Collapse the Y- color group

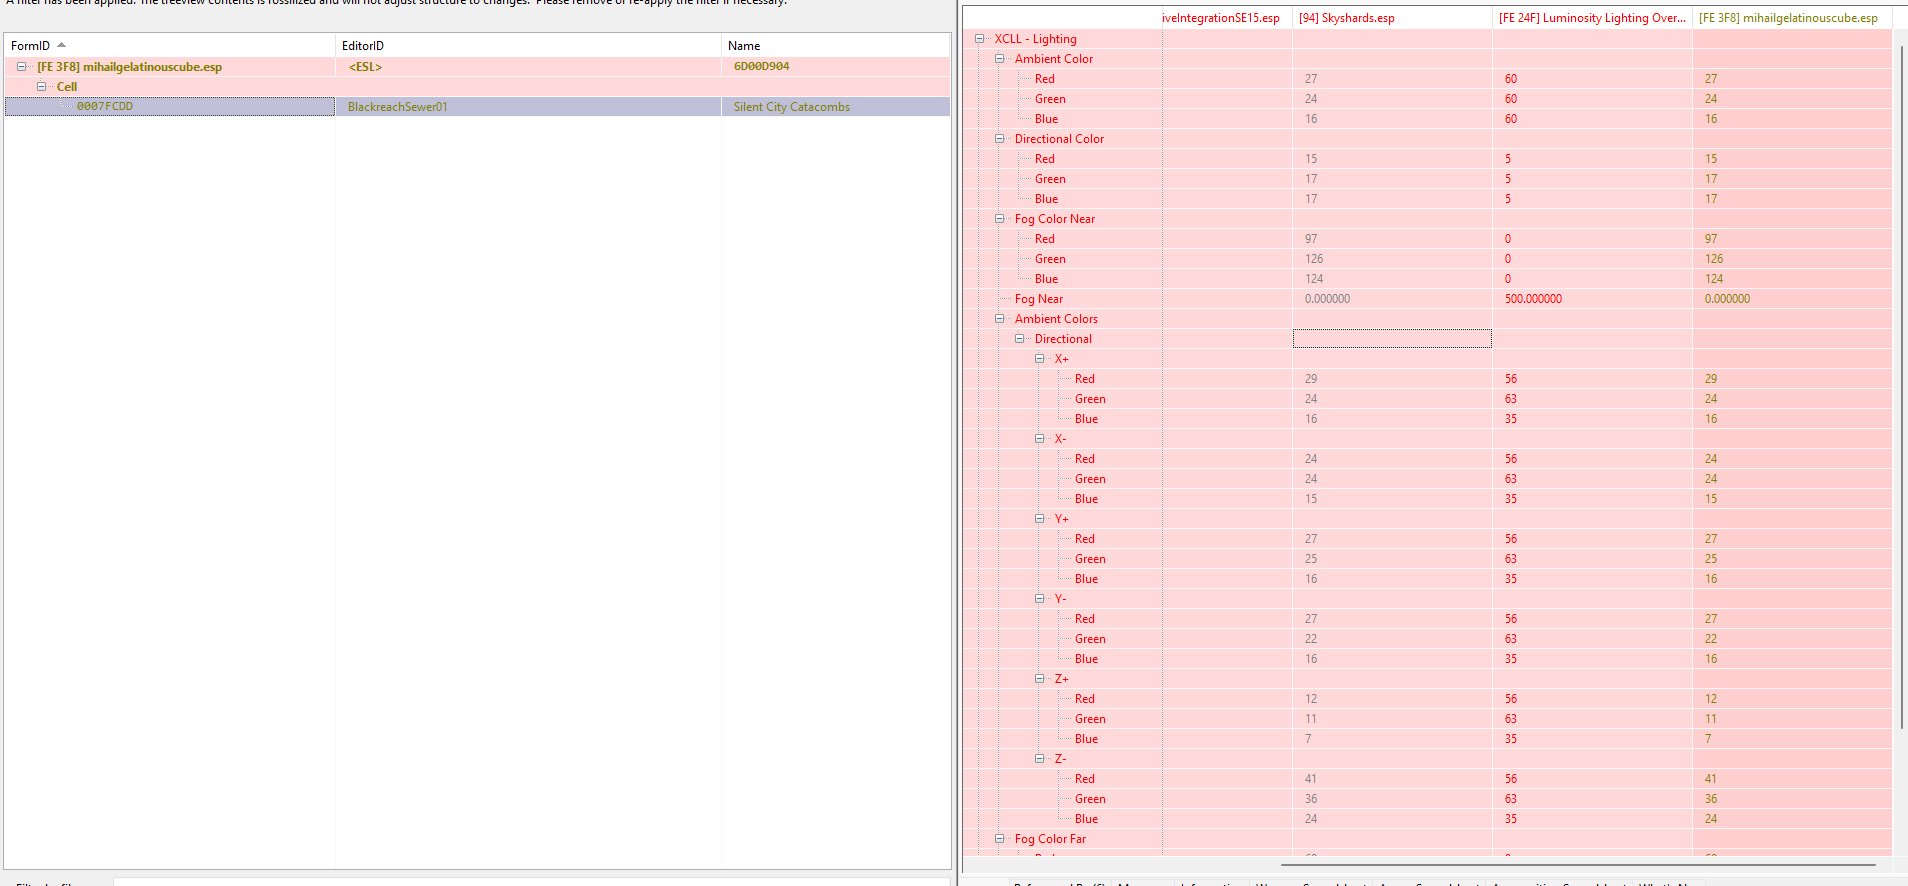click(x=1039, y=599)
